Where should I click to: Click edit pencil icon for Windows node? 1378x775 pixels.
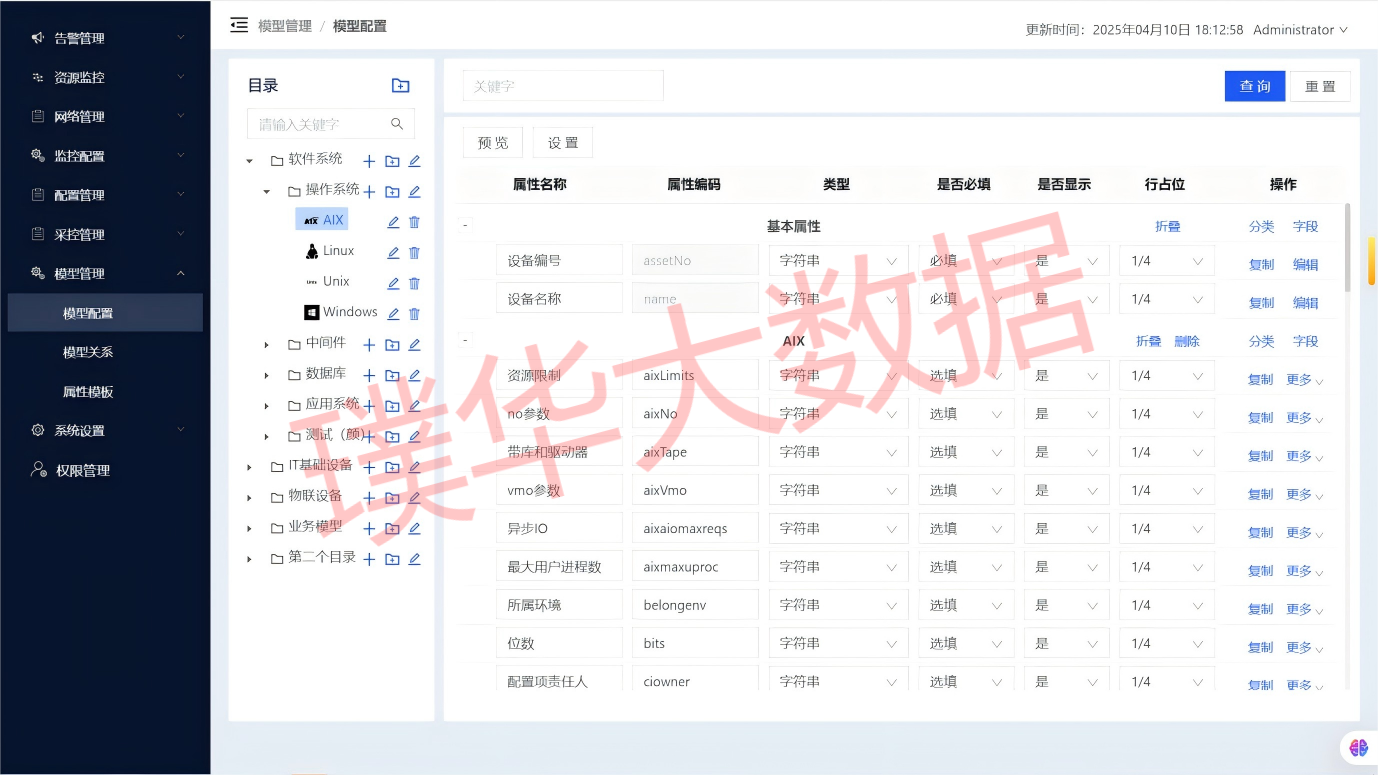393,314
